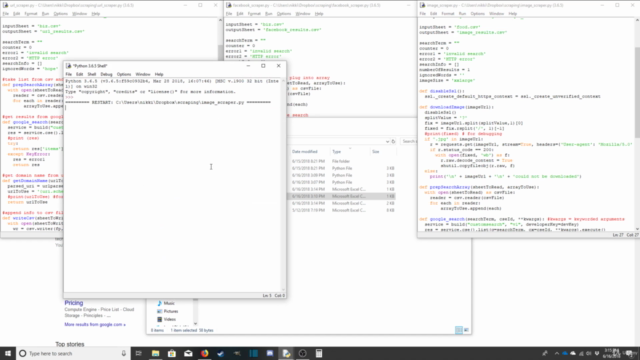Click the Pricing link in browser results

[73, 303]
